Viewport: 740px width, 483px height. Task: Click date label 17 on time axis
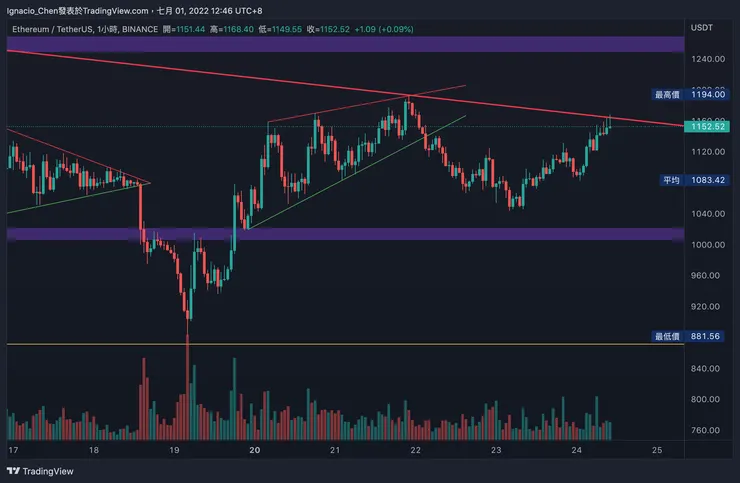point(13,450)
